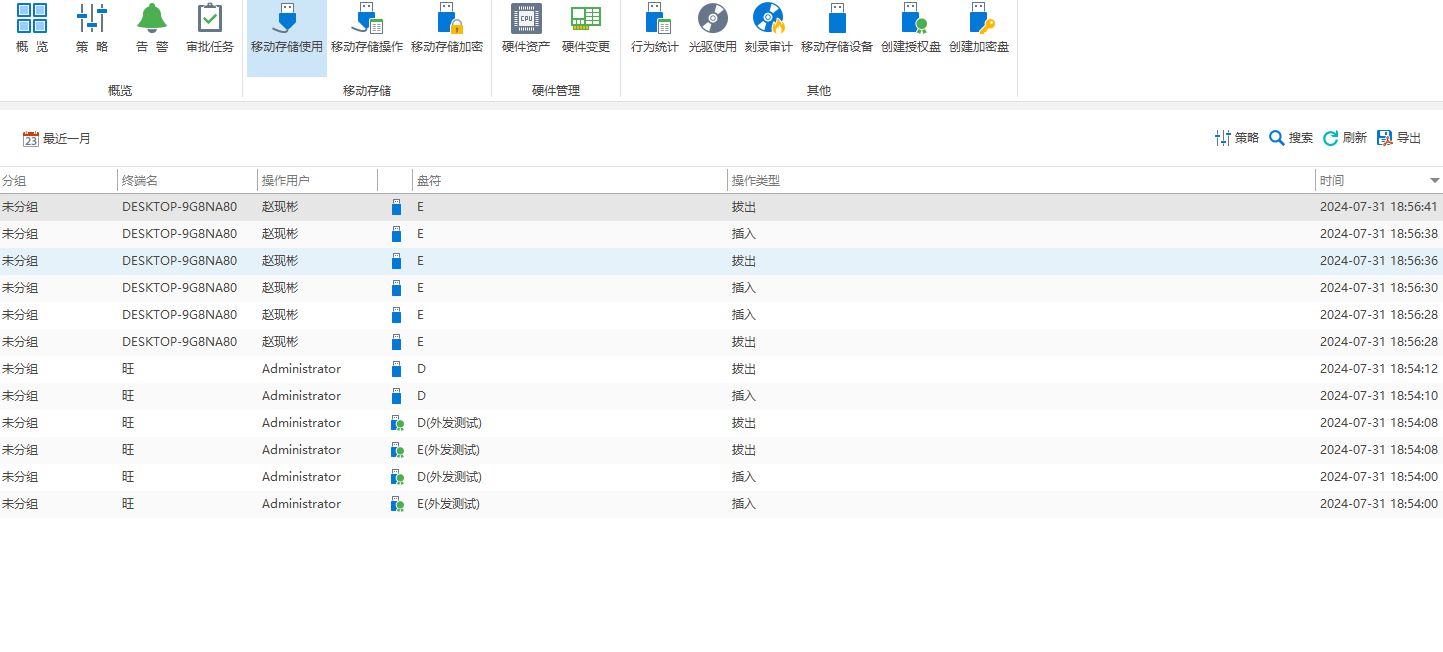This screenshot has height=652, width=1443.
Task: Click DESKTOP-9G8NA80 in the 18:56:41 row
Action: coord(180,207)
